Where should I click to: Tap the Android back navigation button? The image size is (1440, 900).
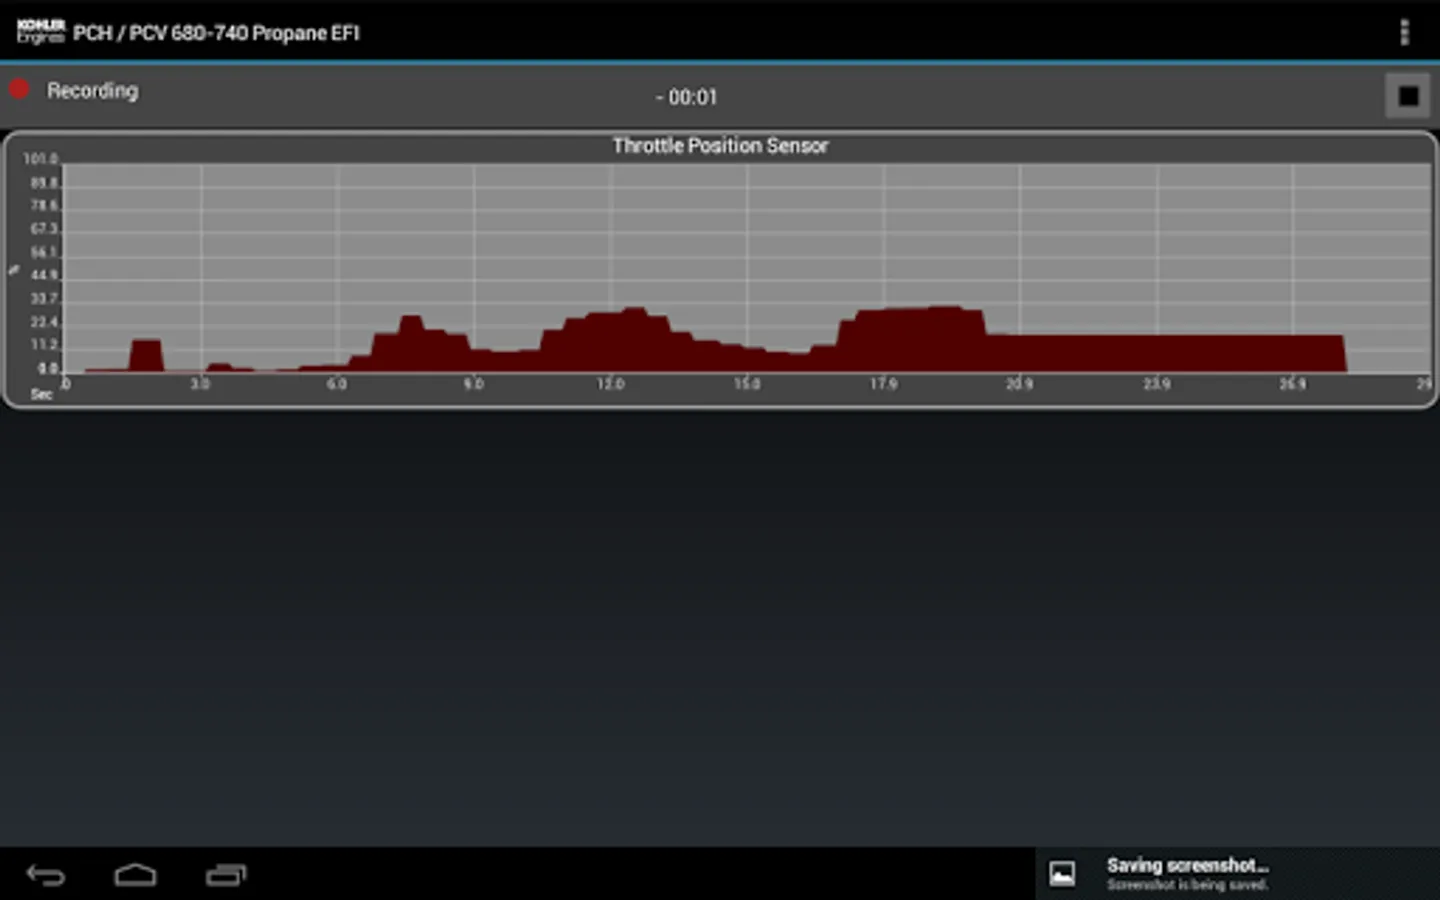(x=45, y=875)
